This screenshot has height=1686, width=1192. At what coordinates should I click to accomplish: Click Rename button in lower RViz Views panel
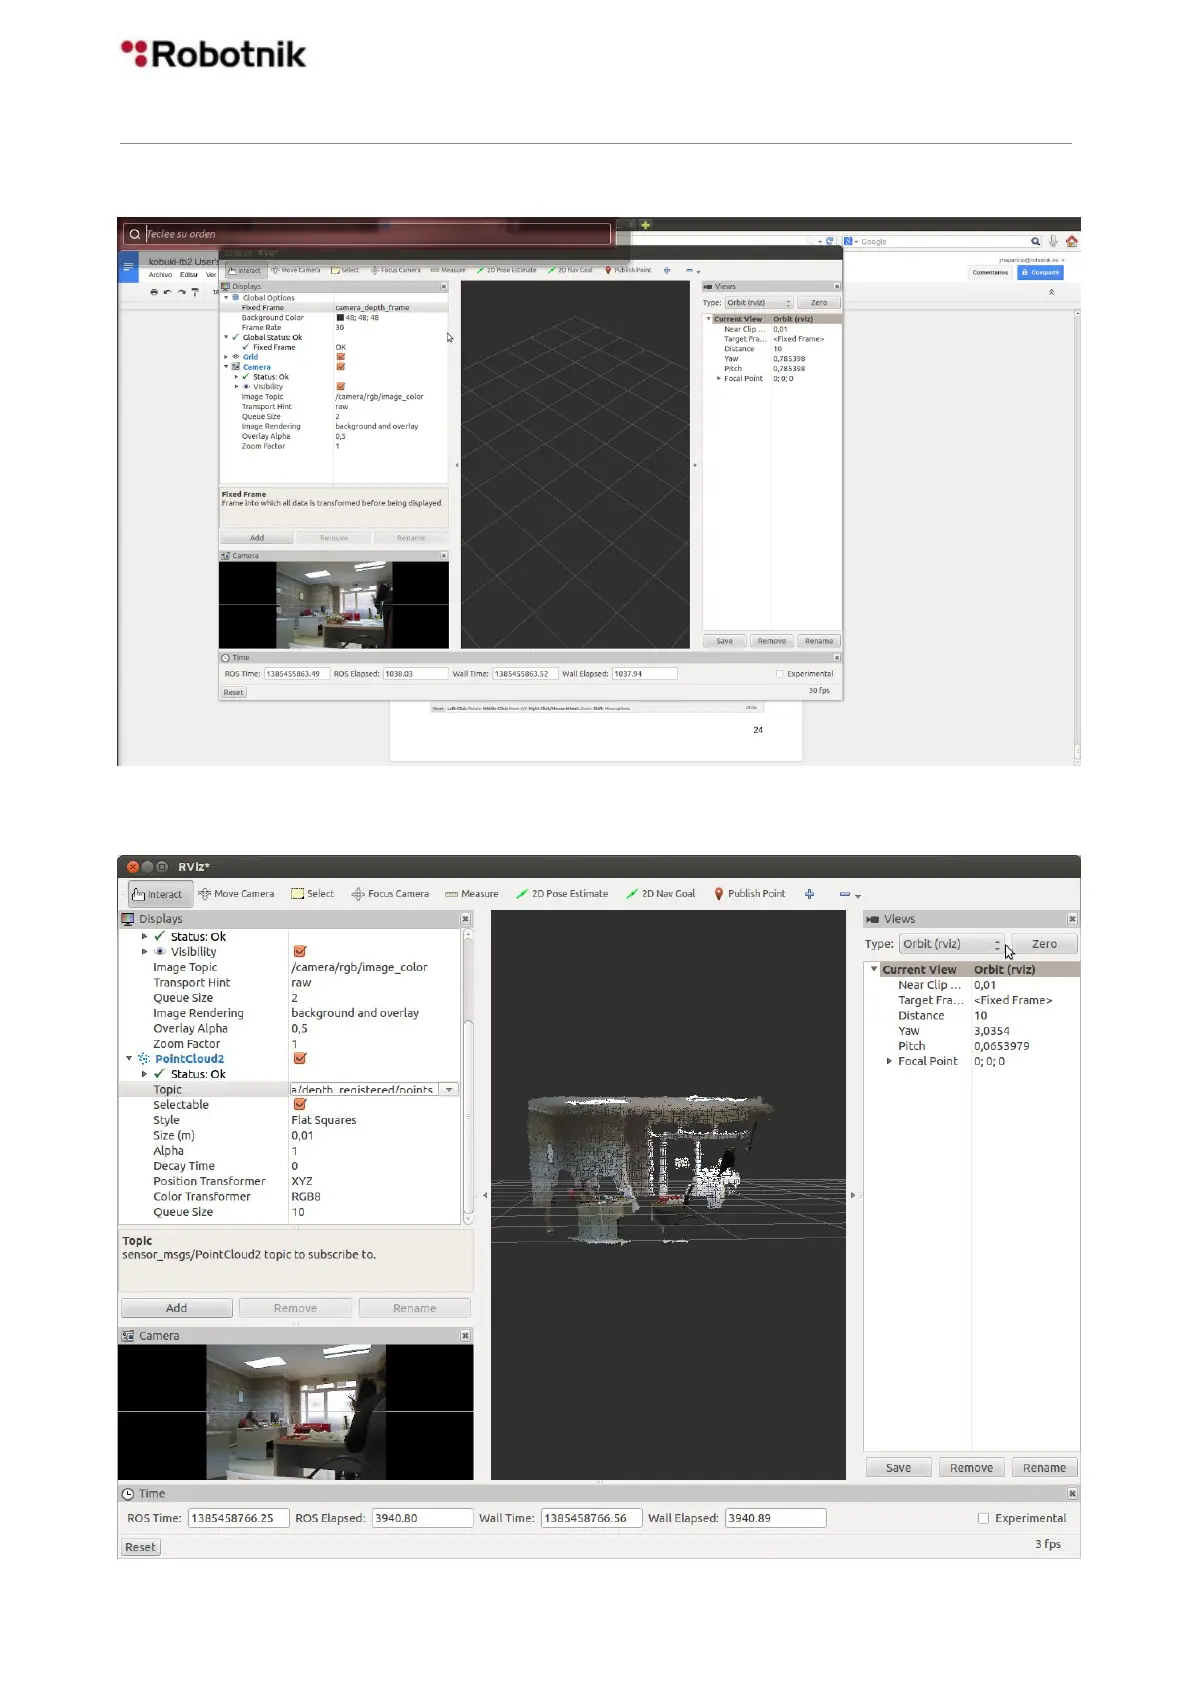[1045, 1468]
